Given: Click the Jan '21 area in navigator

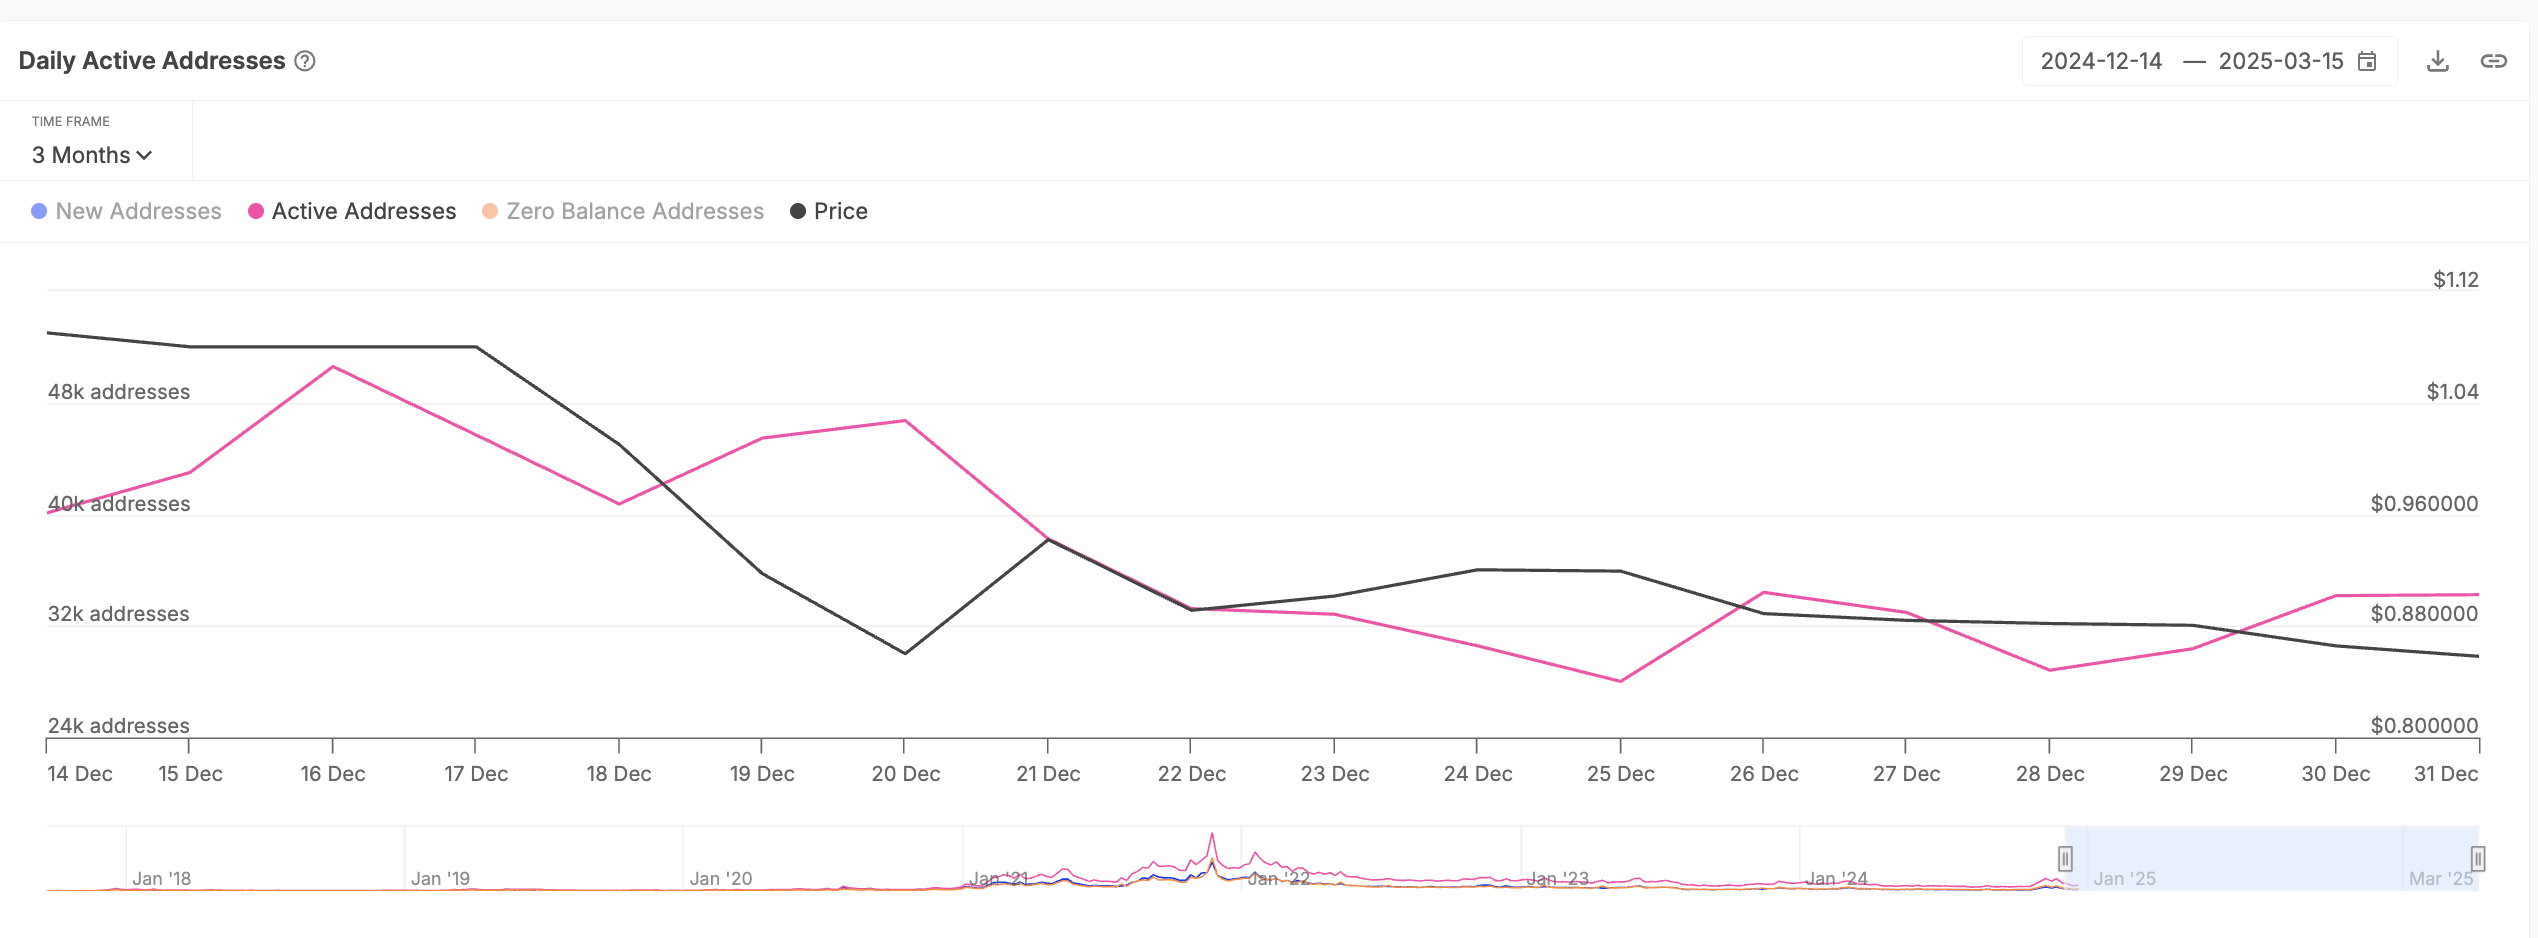Looking at the screenshot, I should (x=998, y=878).
